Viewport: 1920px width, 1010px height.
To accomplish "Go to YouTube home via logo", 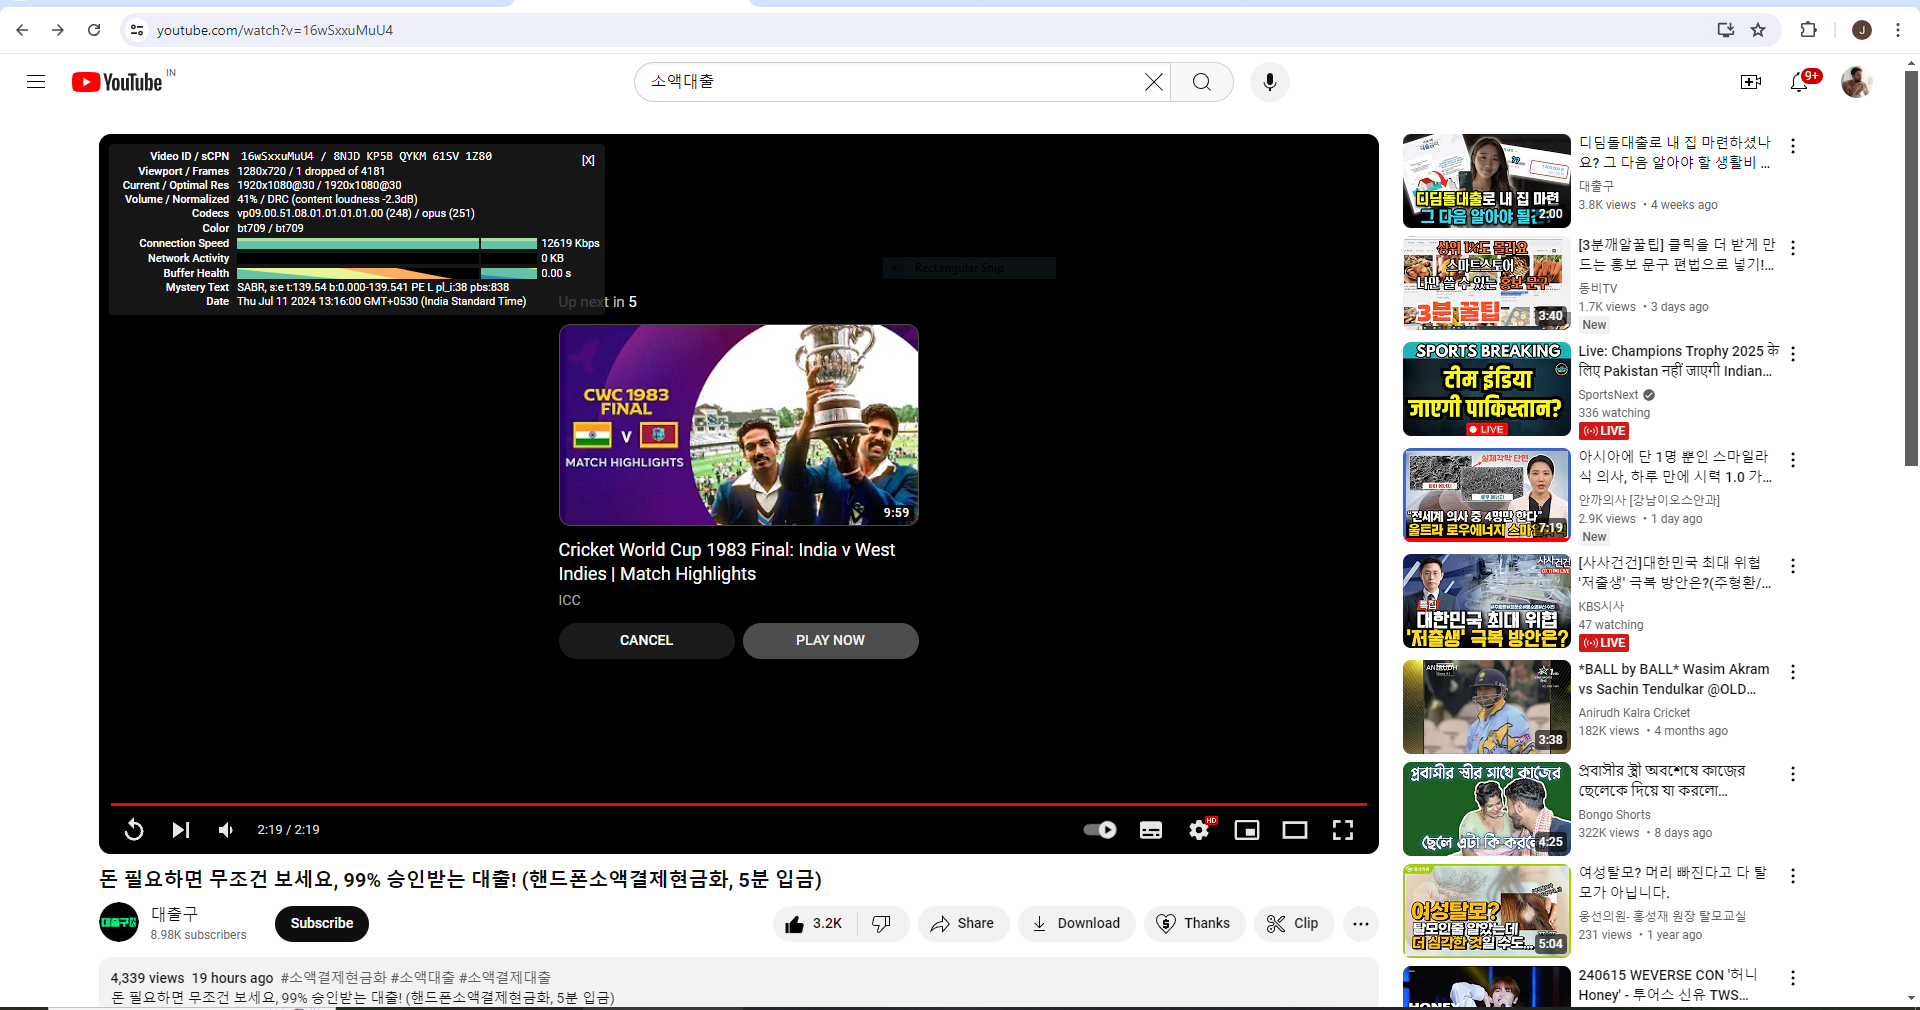I will click(x=118, y=82).
